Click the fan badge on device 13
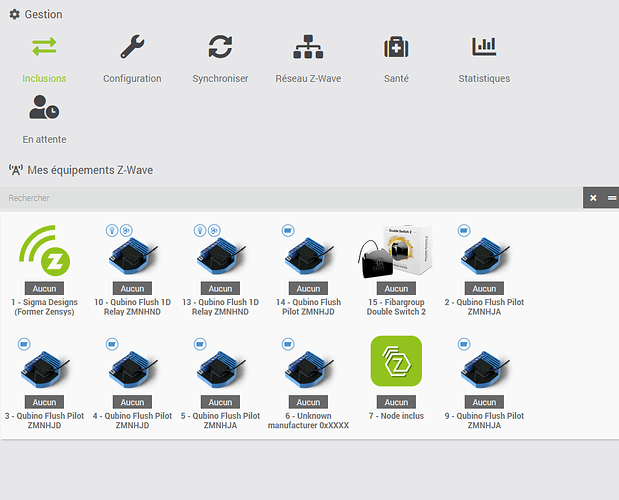Image resolution: width=619 pixels, height=500 pixels. (214, 230)
